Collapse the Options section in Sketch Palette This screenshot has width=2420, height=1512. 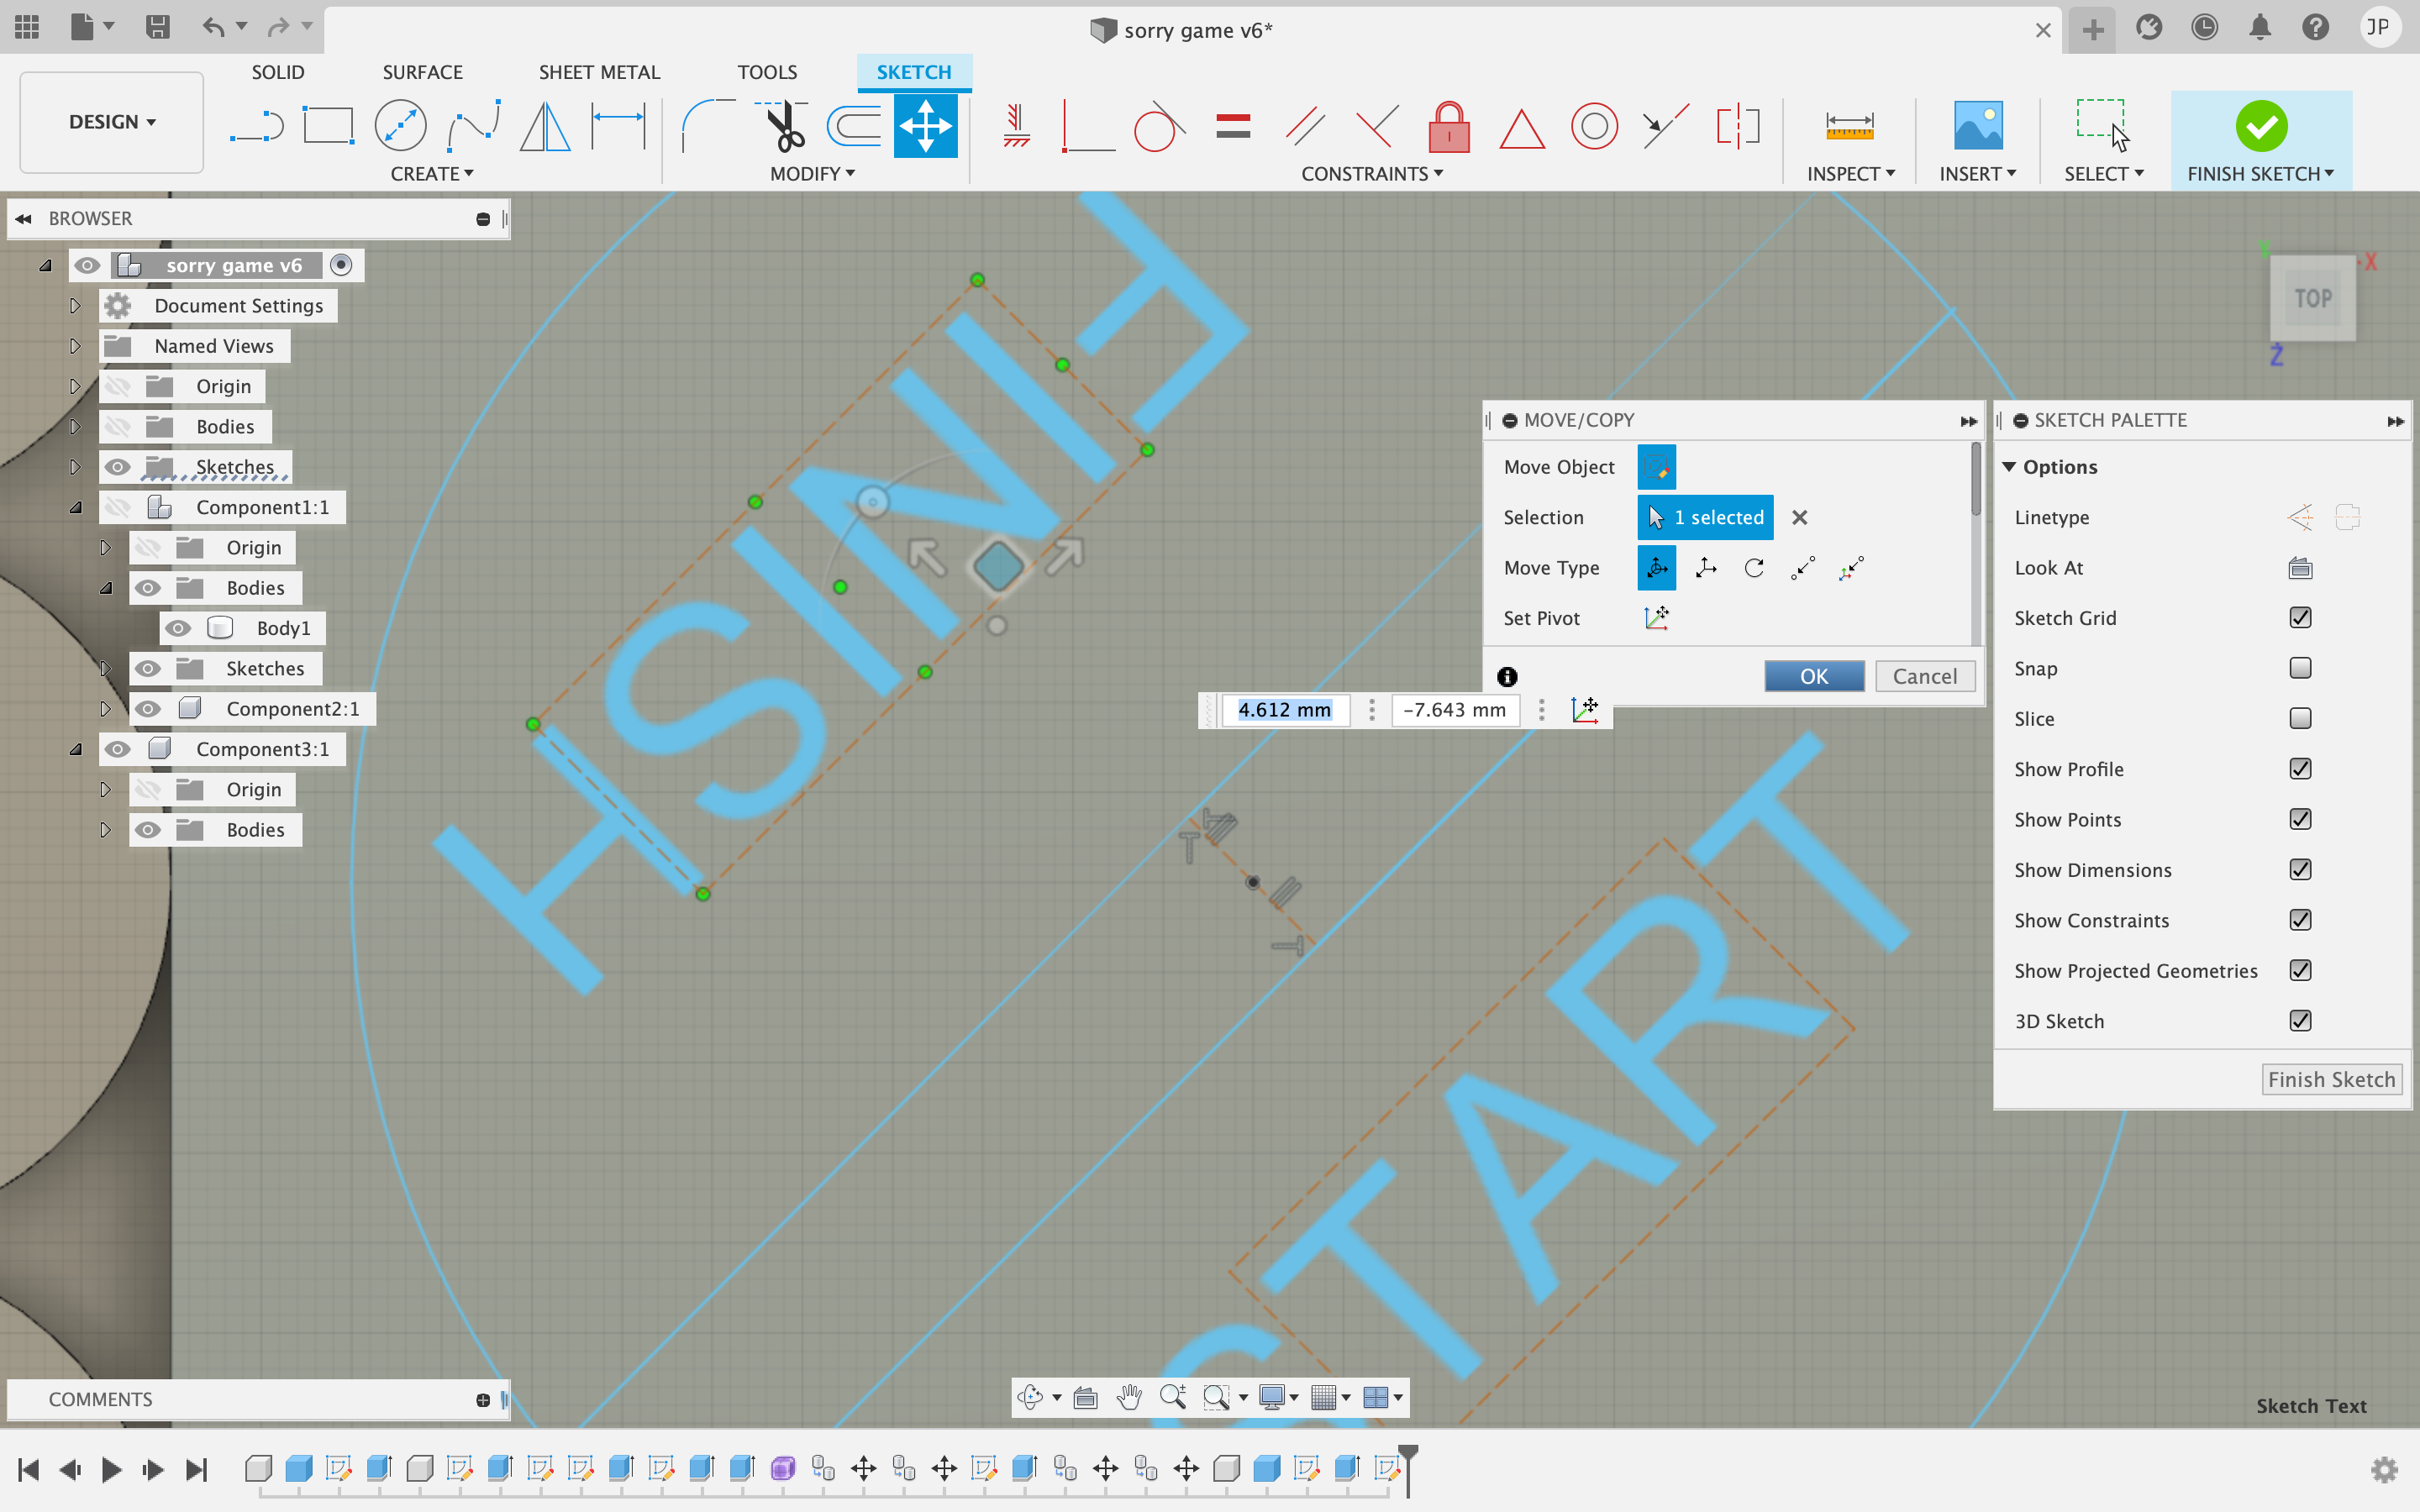(x=2009, y=467)
